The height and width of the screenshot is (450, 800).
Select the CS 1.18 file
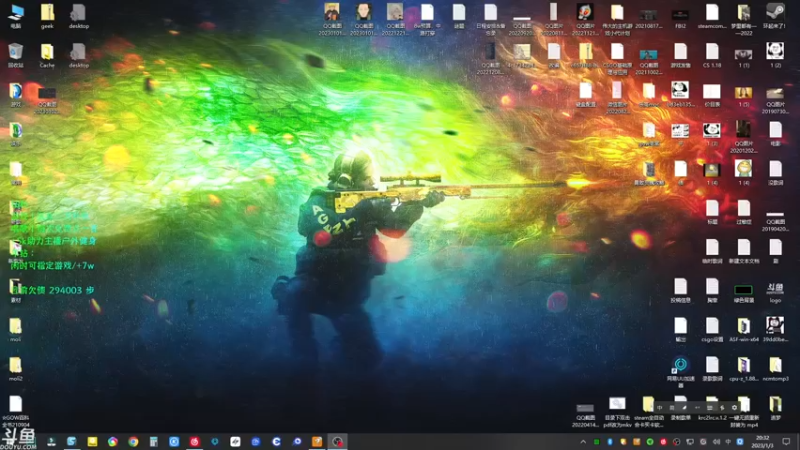click(x=712, y=56)
